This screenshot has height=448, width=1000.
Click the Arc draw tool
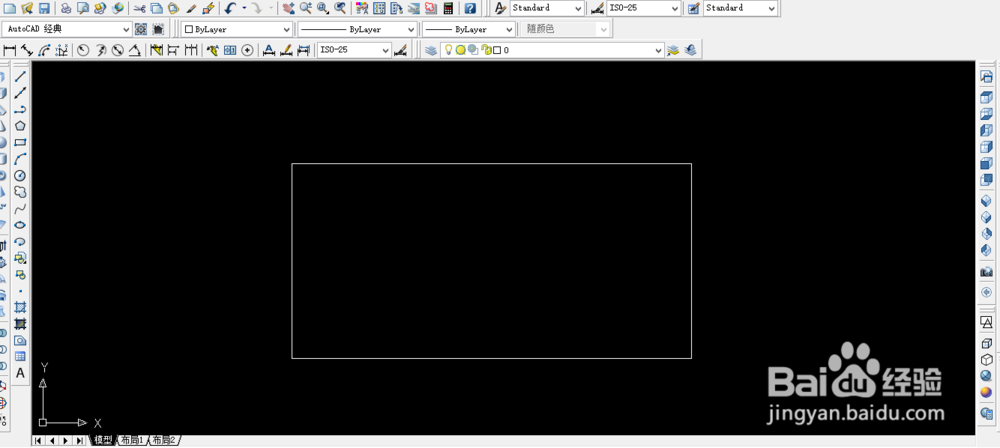tap(20, 159)
